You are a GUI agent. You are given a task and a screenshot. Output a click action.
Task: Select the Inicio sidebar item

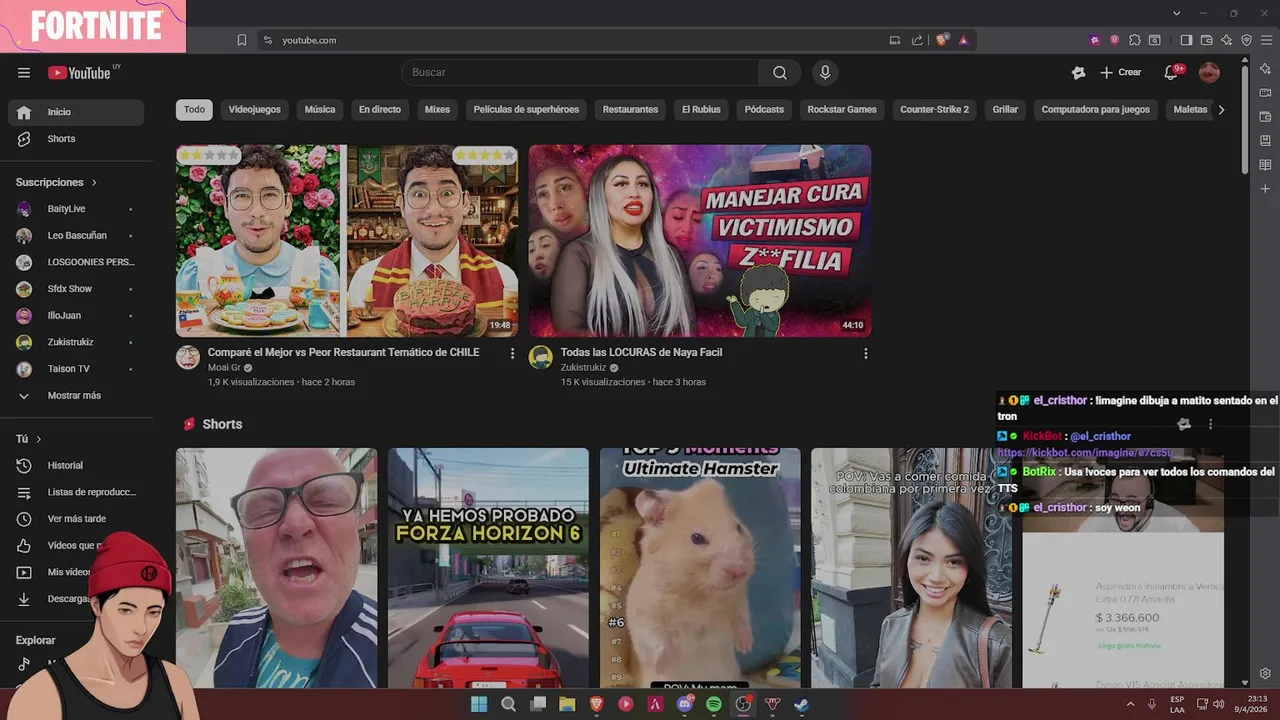click(x=76, y=112)
